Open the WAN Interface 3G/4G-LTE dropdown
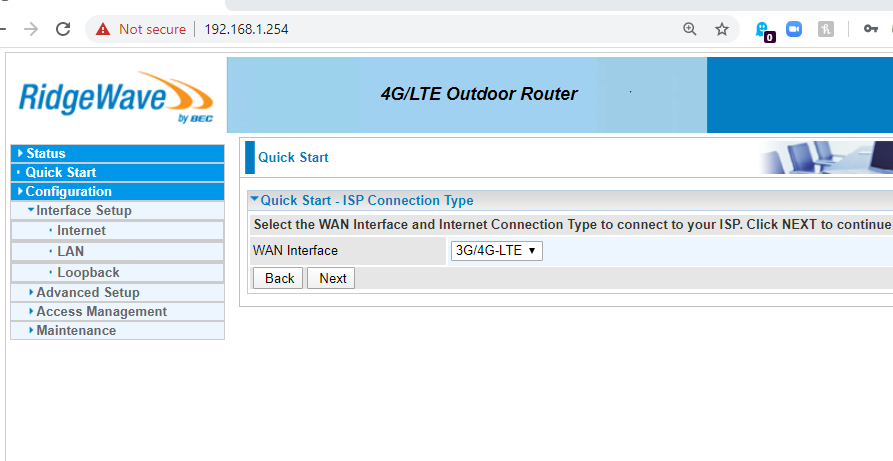 click(497, 251)
